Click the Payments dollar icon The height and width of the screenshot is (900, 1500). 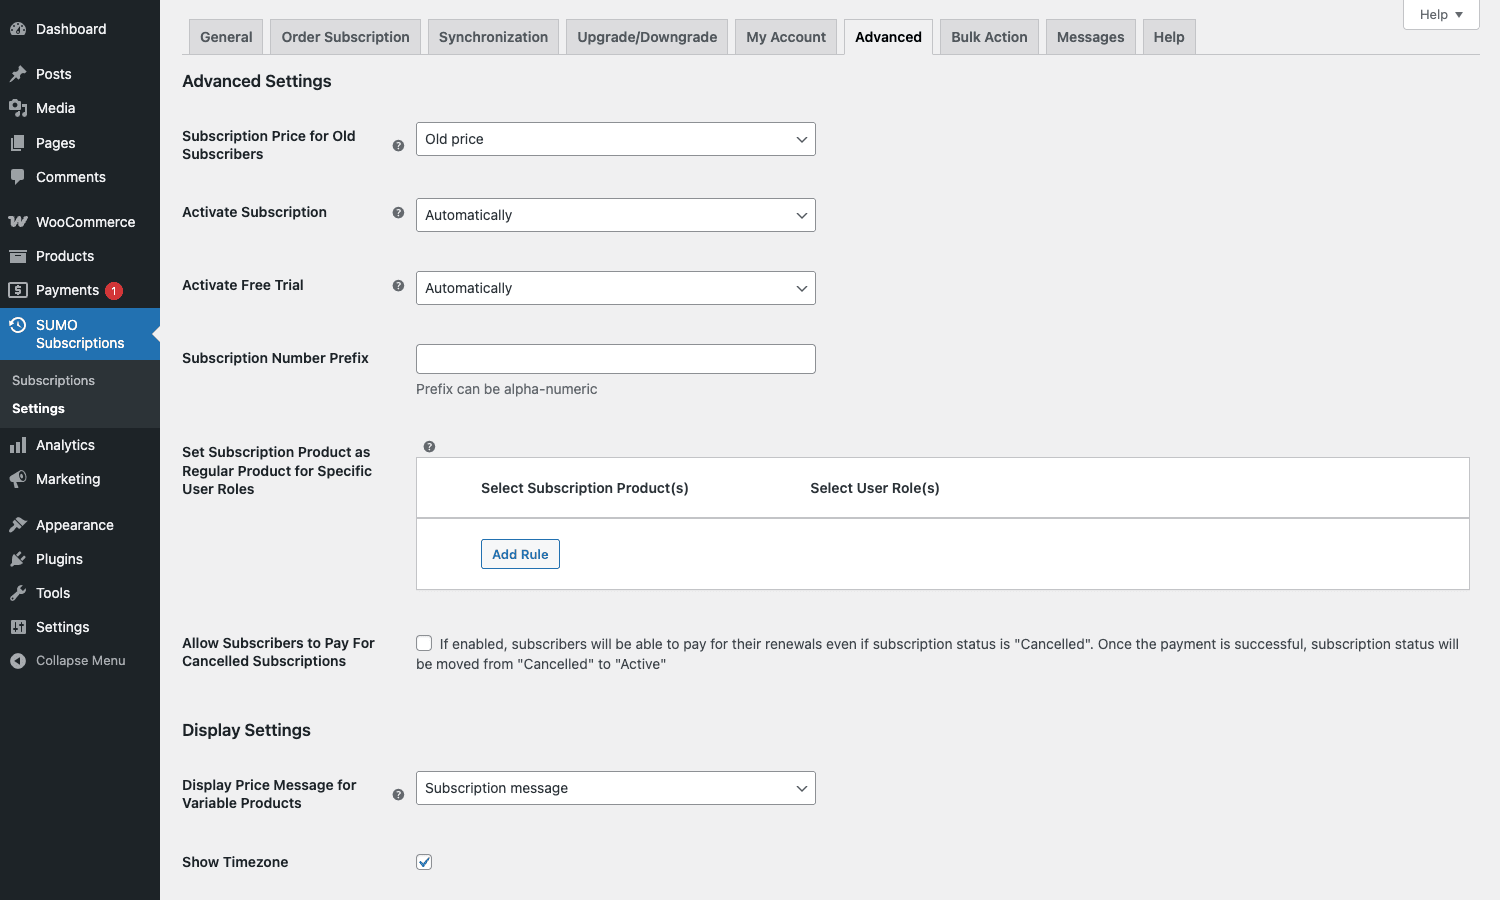coord(18,290)
